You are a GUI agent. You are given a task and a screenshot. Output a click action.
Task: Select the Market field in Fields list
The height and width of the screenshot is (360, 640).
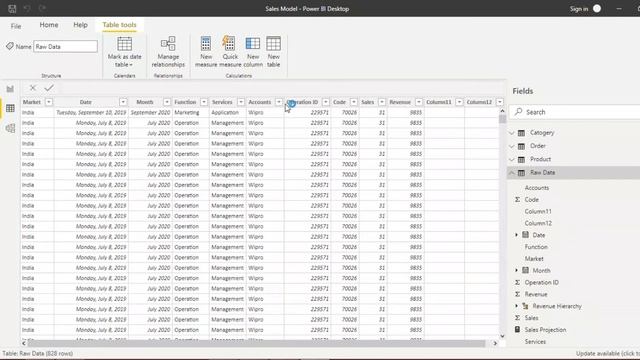point(534,259)
